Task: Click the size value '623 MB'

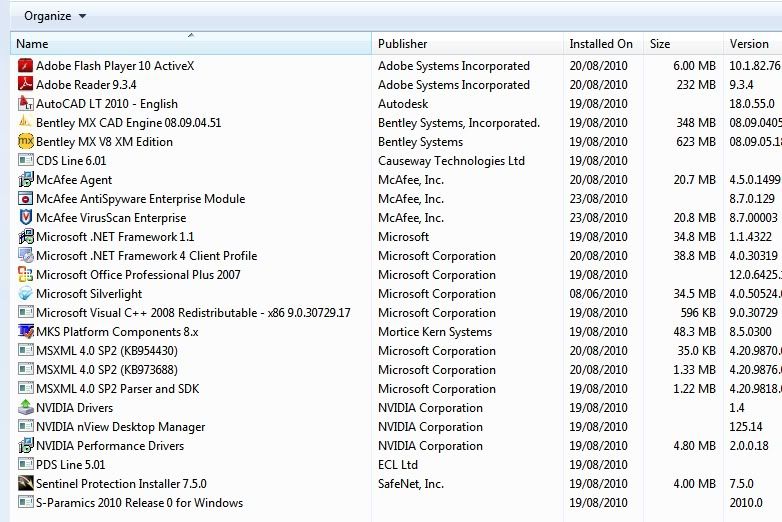Action: [x=696, y=142]
